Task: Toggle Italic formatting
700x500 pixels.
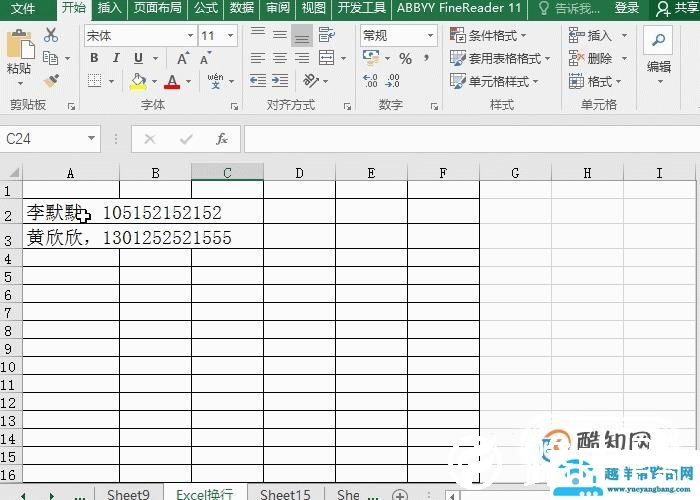Action: click(x=117, y=58)
